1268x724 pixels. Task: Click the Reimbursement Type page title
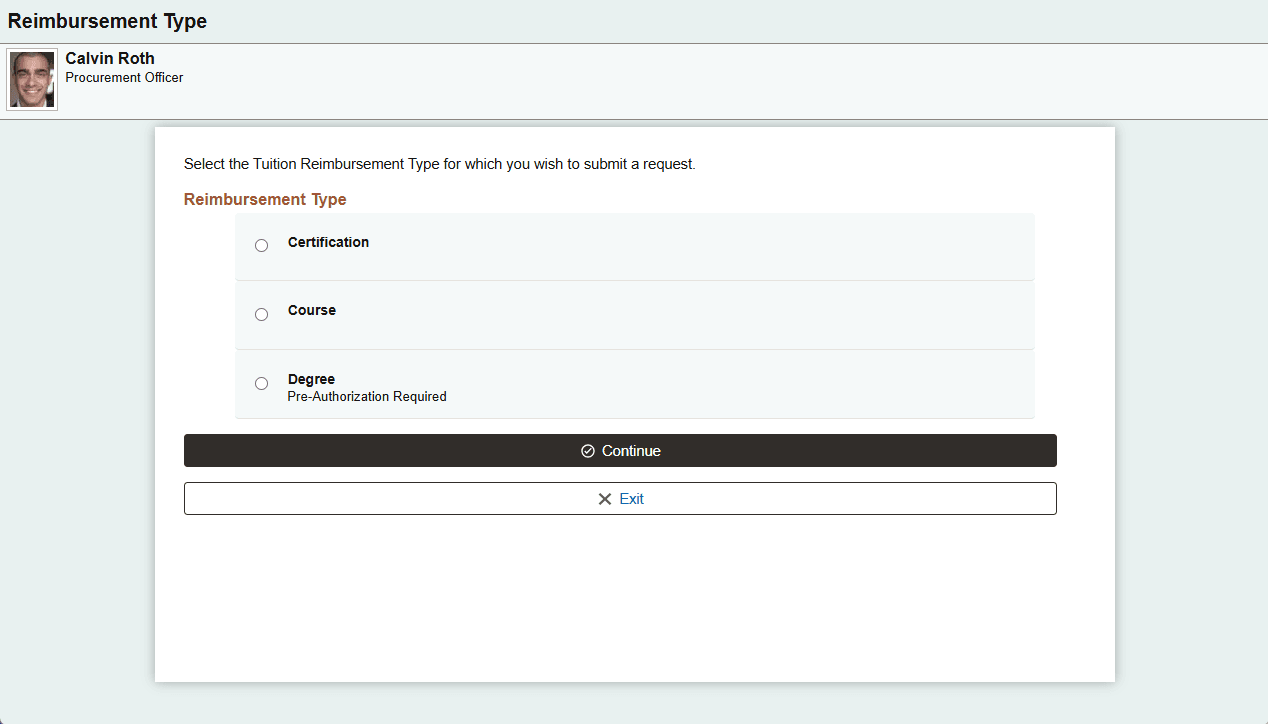[106, 20]
